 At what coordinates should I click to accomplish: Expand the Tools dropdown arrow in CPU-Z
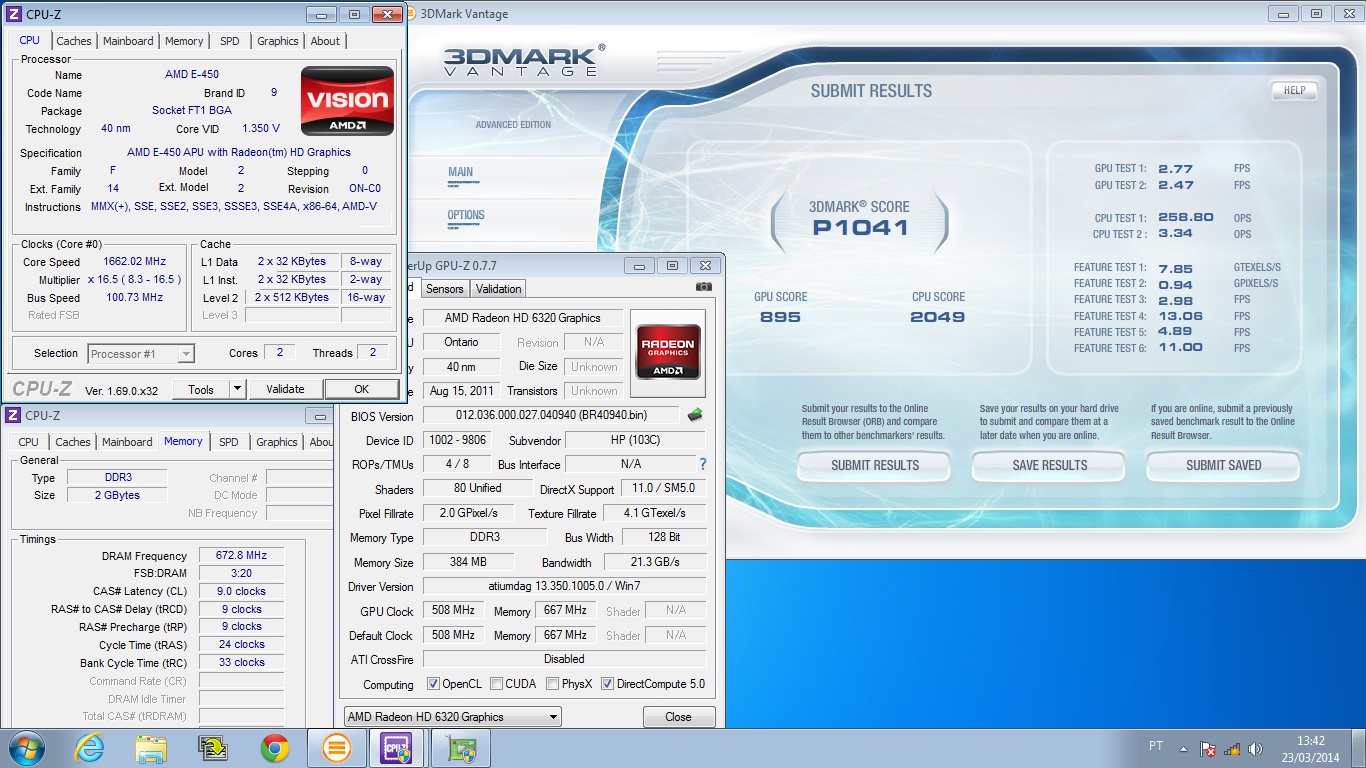click(237, 389)
